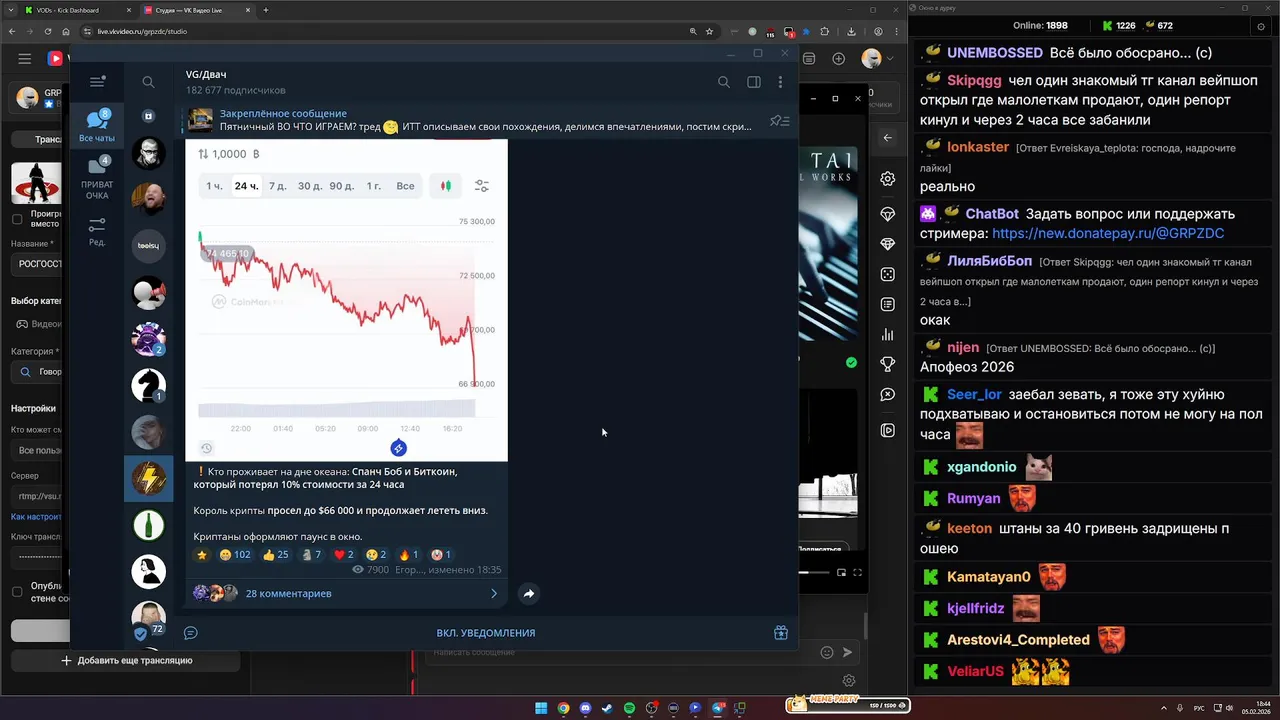Search within VG/Двач channel
Viewport: 1280px width, 720px height.
click(x=724, y=82)
